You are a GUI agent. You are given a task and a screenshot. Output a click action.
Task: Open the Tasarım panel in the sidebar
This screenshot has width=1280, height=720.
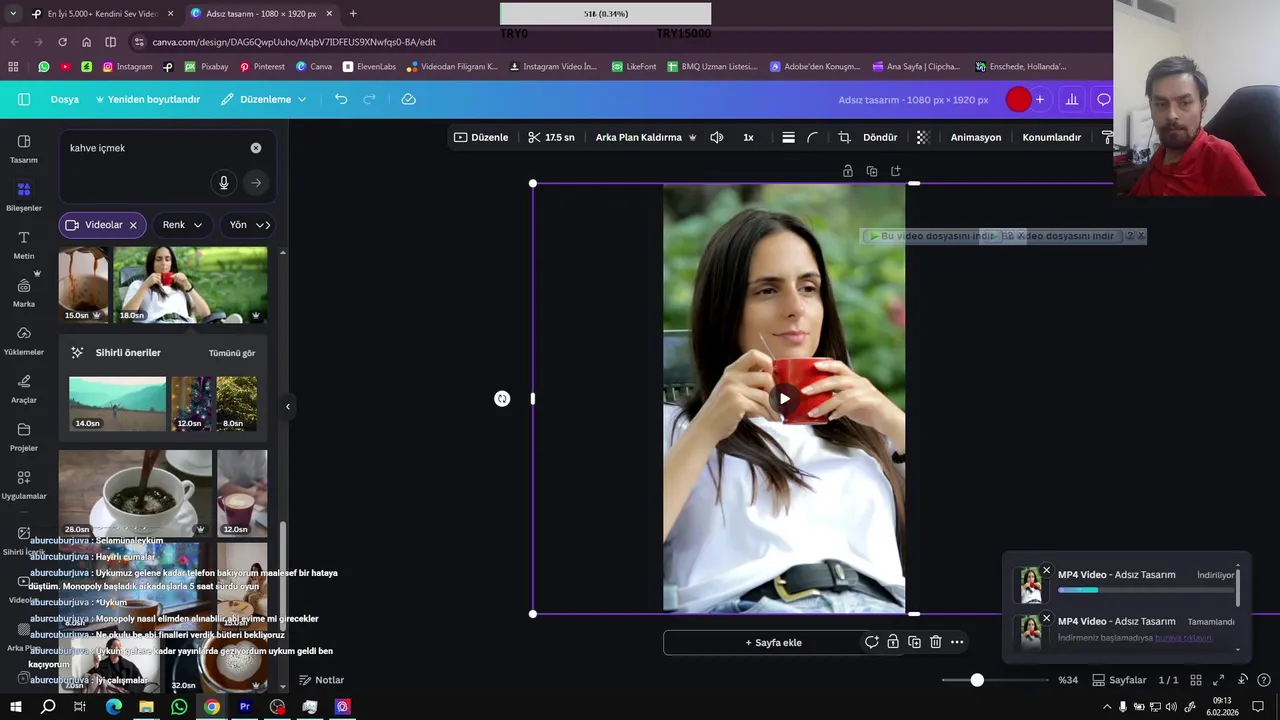(24, 148)
